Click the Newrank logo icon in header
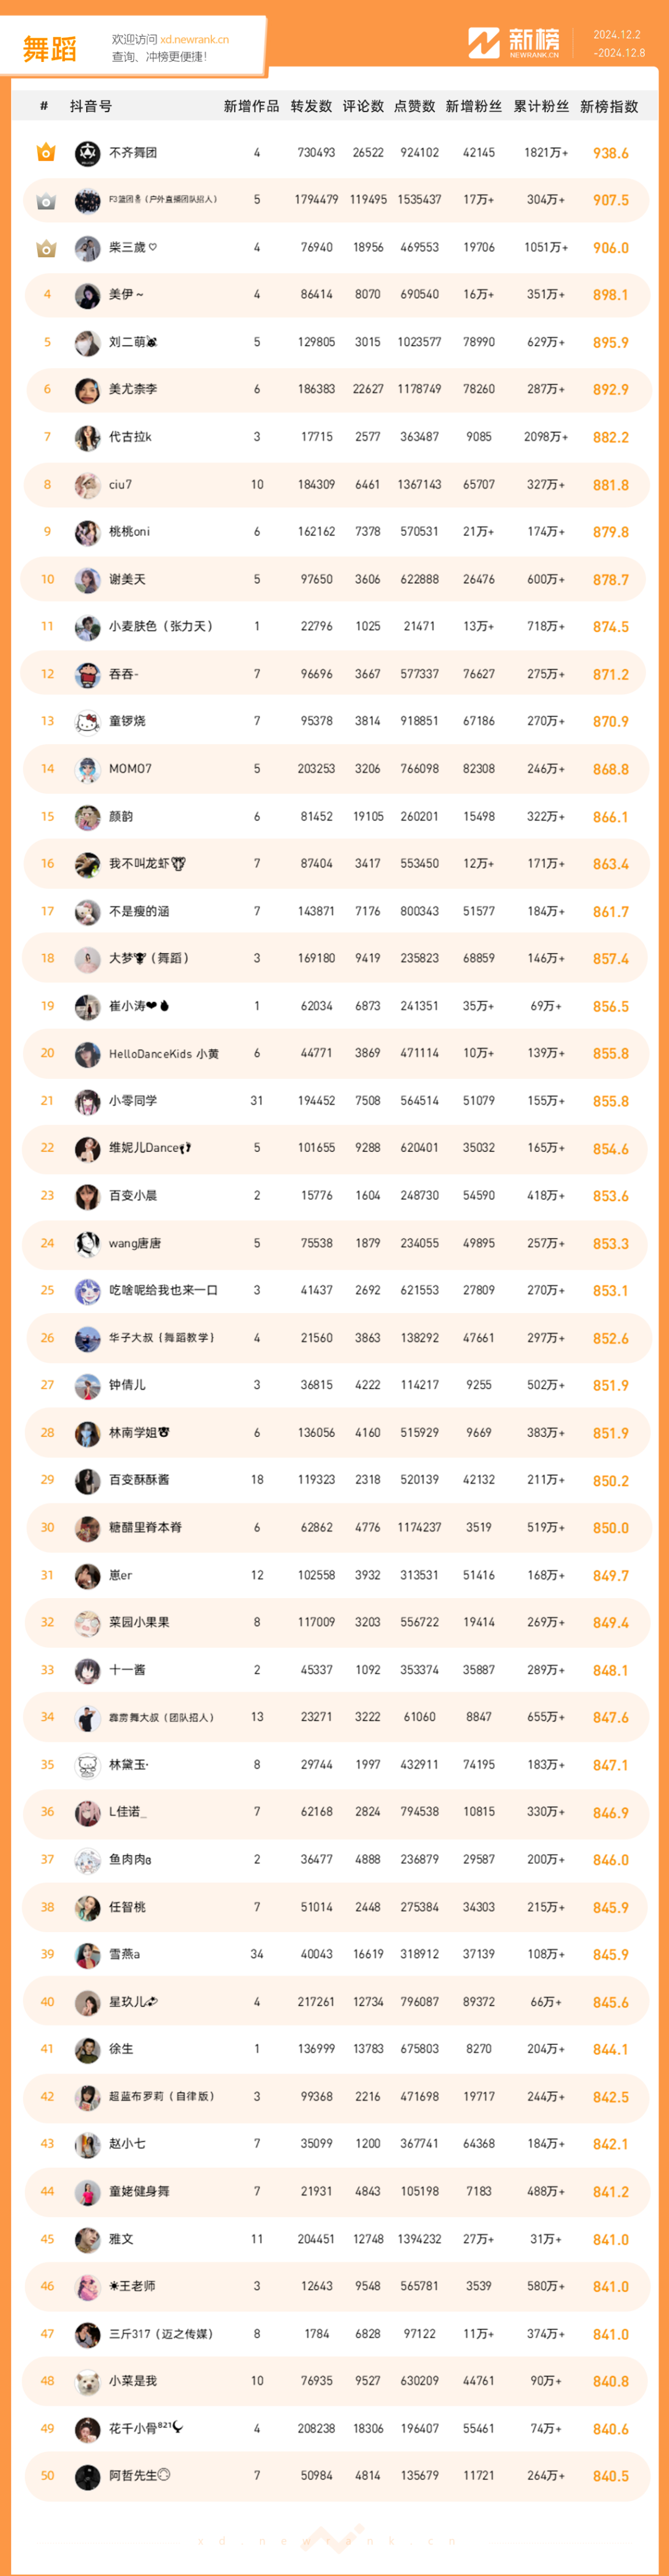This screenshot has height=2576, width=669. point(484,43)
